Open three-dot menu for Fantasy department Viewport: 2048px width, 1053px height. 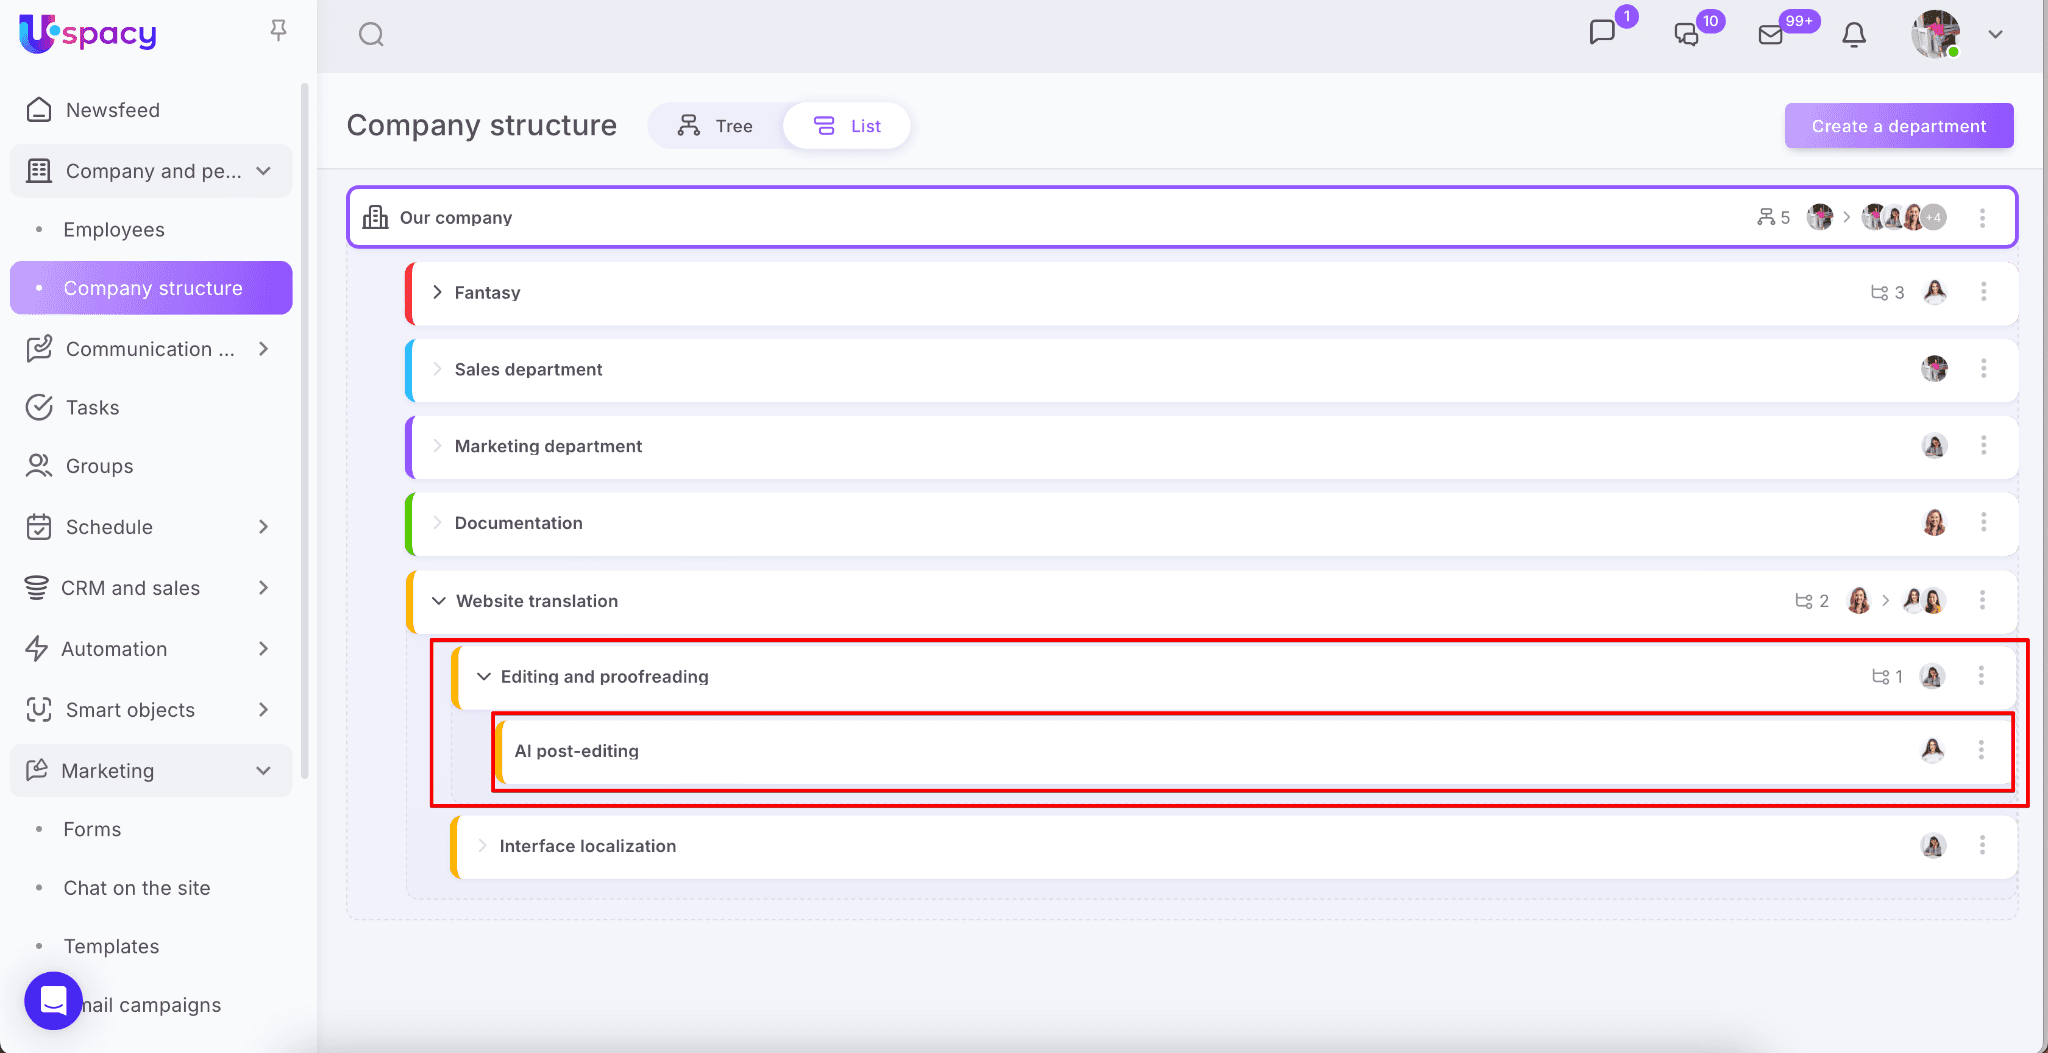coord(1983,292)
